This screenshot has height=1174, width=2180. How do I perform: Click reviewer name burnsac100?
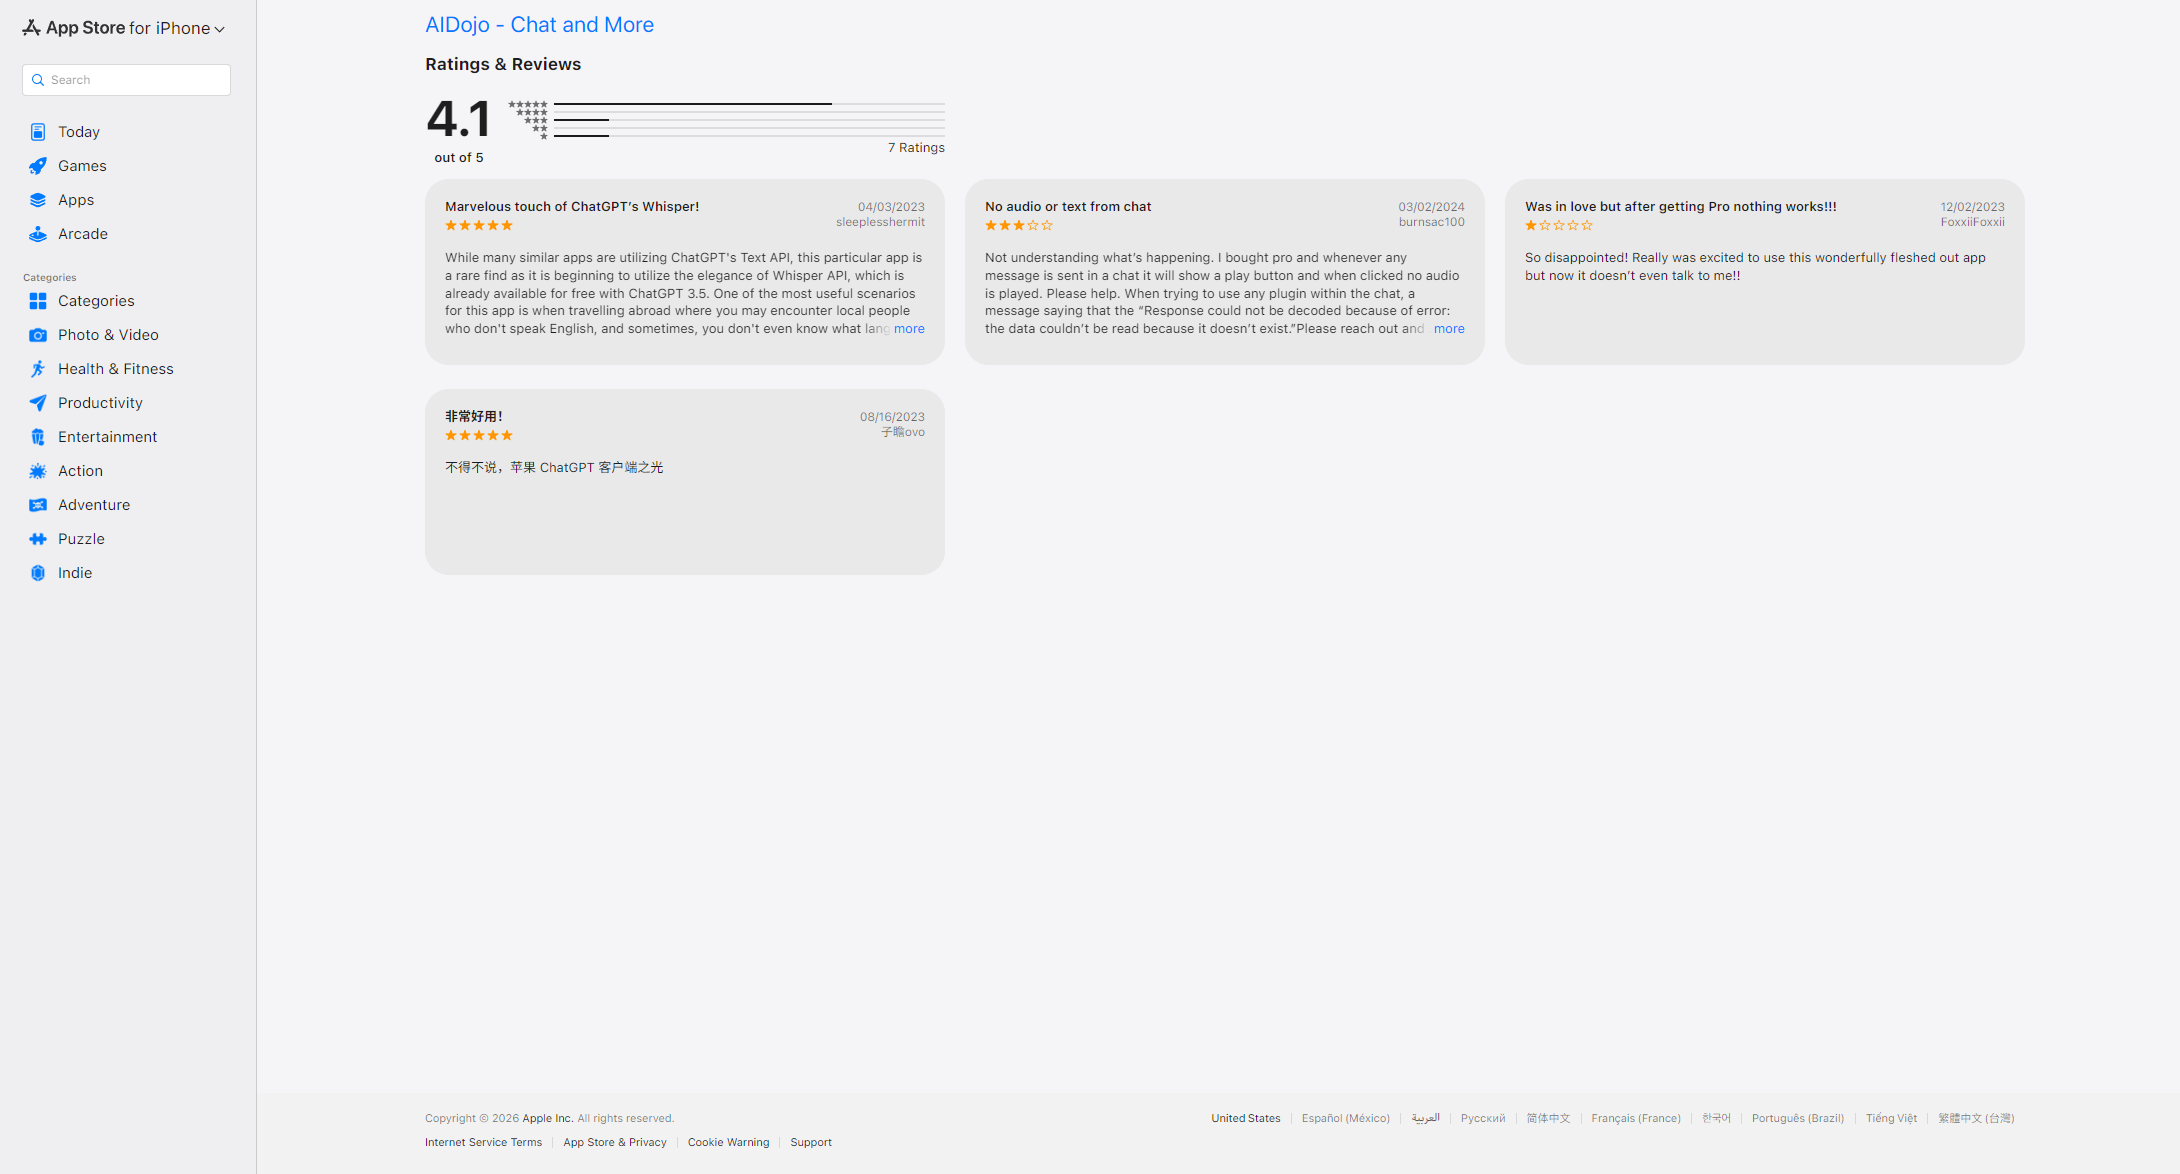pos(1432,222)
